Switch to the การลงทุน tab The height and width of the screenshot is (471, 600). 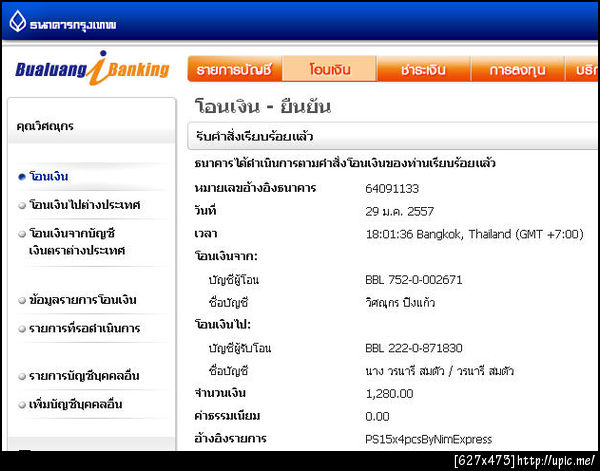[x=518, y=69]
